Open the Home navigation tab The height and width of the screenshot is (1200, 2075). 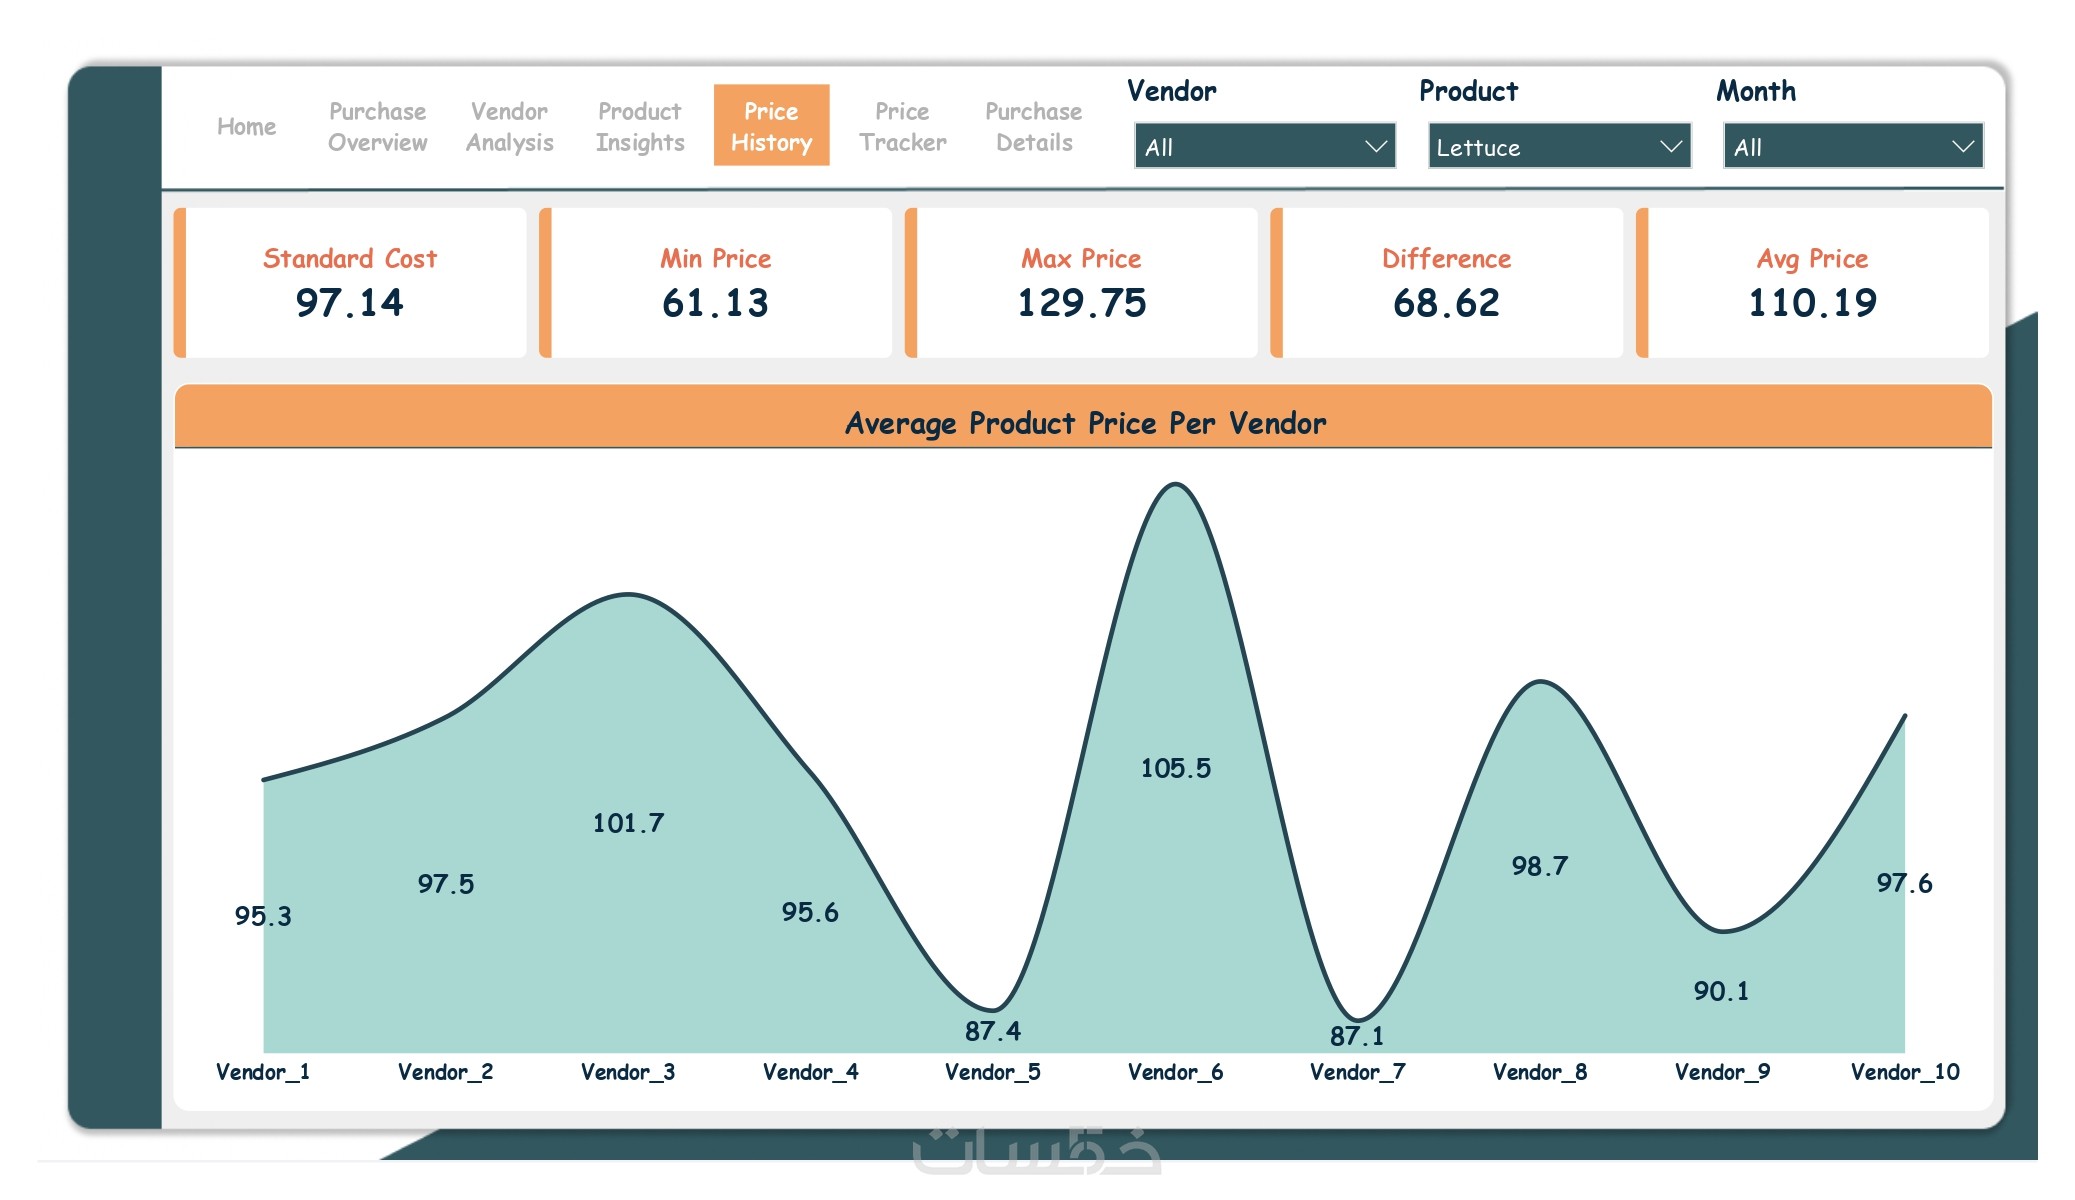[246, 126]
